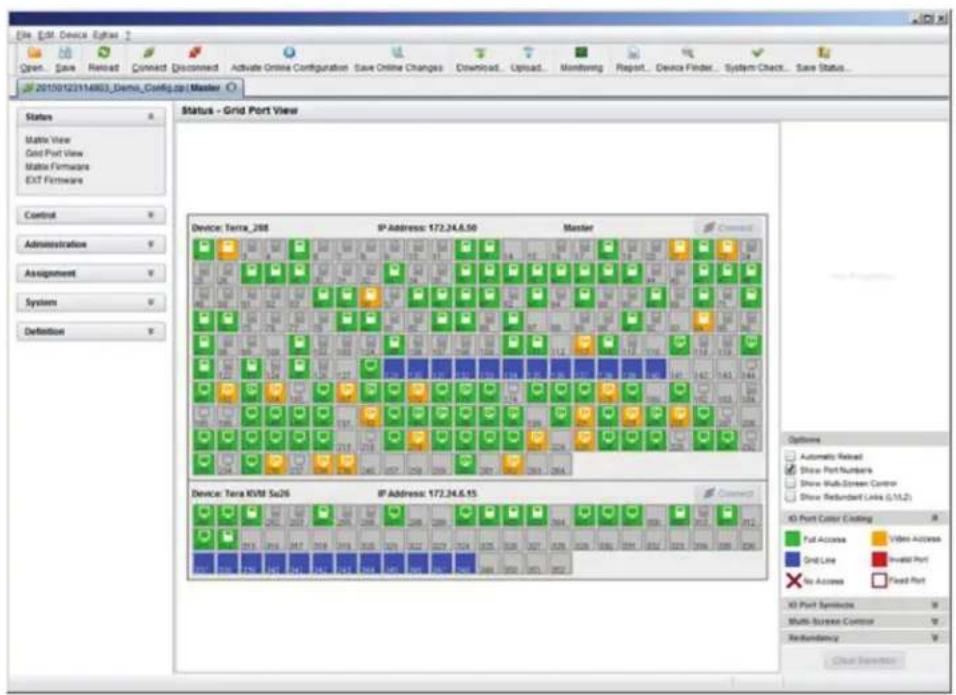
Task: Click the 'Status - Grid Port View' heading
Action: (x=239, y=110)
